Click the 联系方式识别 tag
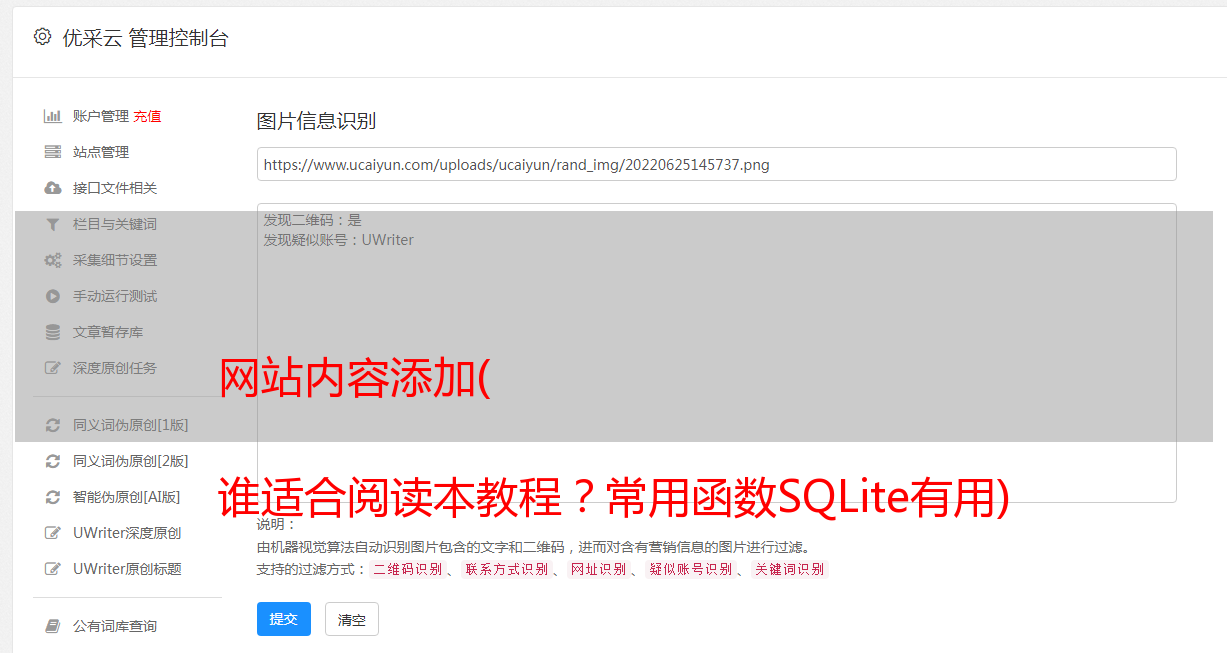This screenshot has width=1227, height=653. [506, 569]
